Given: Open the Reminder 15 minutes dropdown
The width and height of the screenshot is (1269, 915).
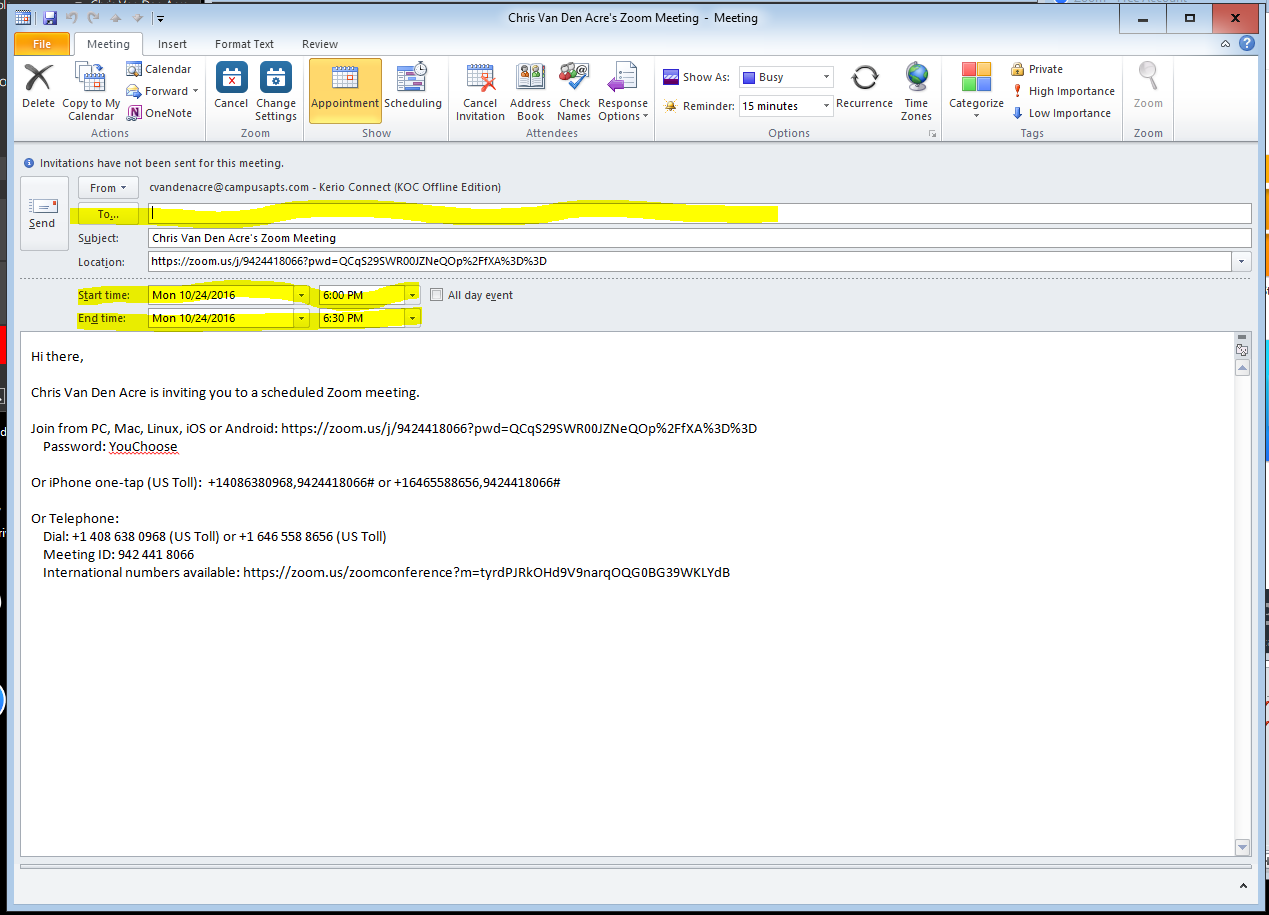Looking at the screenshot, I should pyautogui.click(x=826, y=106).
